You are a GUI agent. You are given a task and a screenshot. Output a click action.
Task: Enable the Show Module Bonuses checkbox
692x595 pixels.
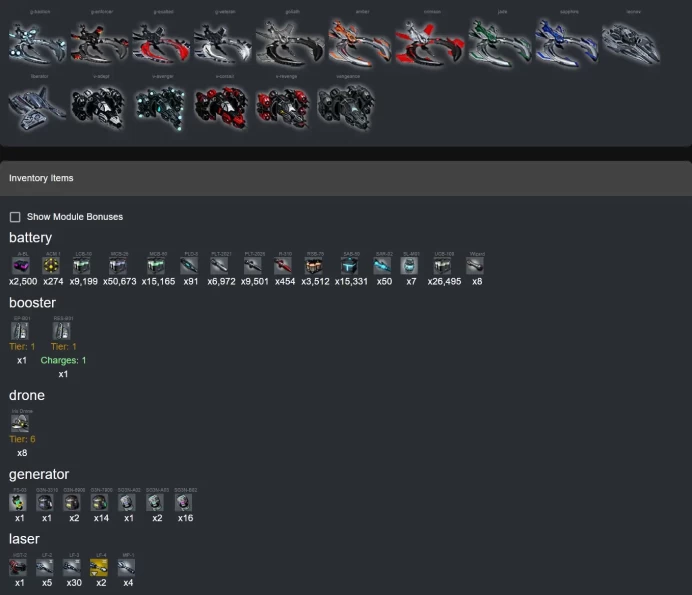(15, 217)
